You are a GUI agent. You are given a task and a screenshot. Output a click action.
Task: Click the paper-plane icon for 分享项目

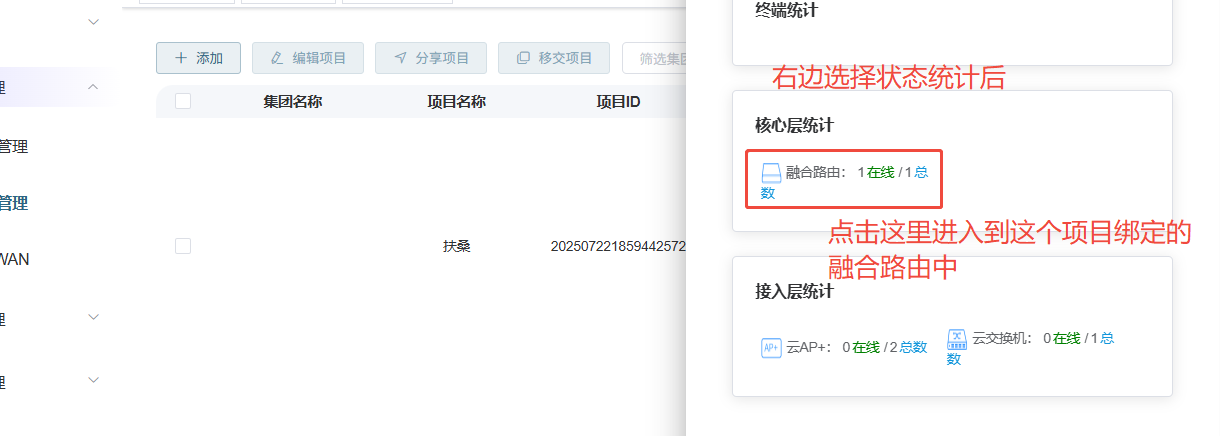tap(400, 58)
